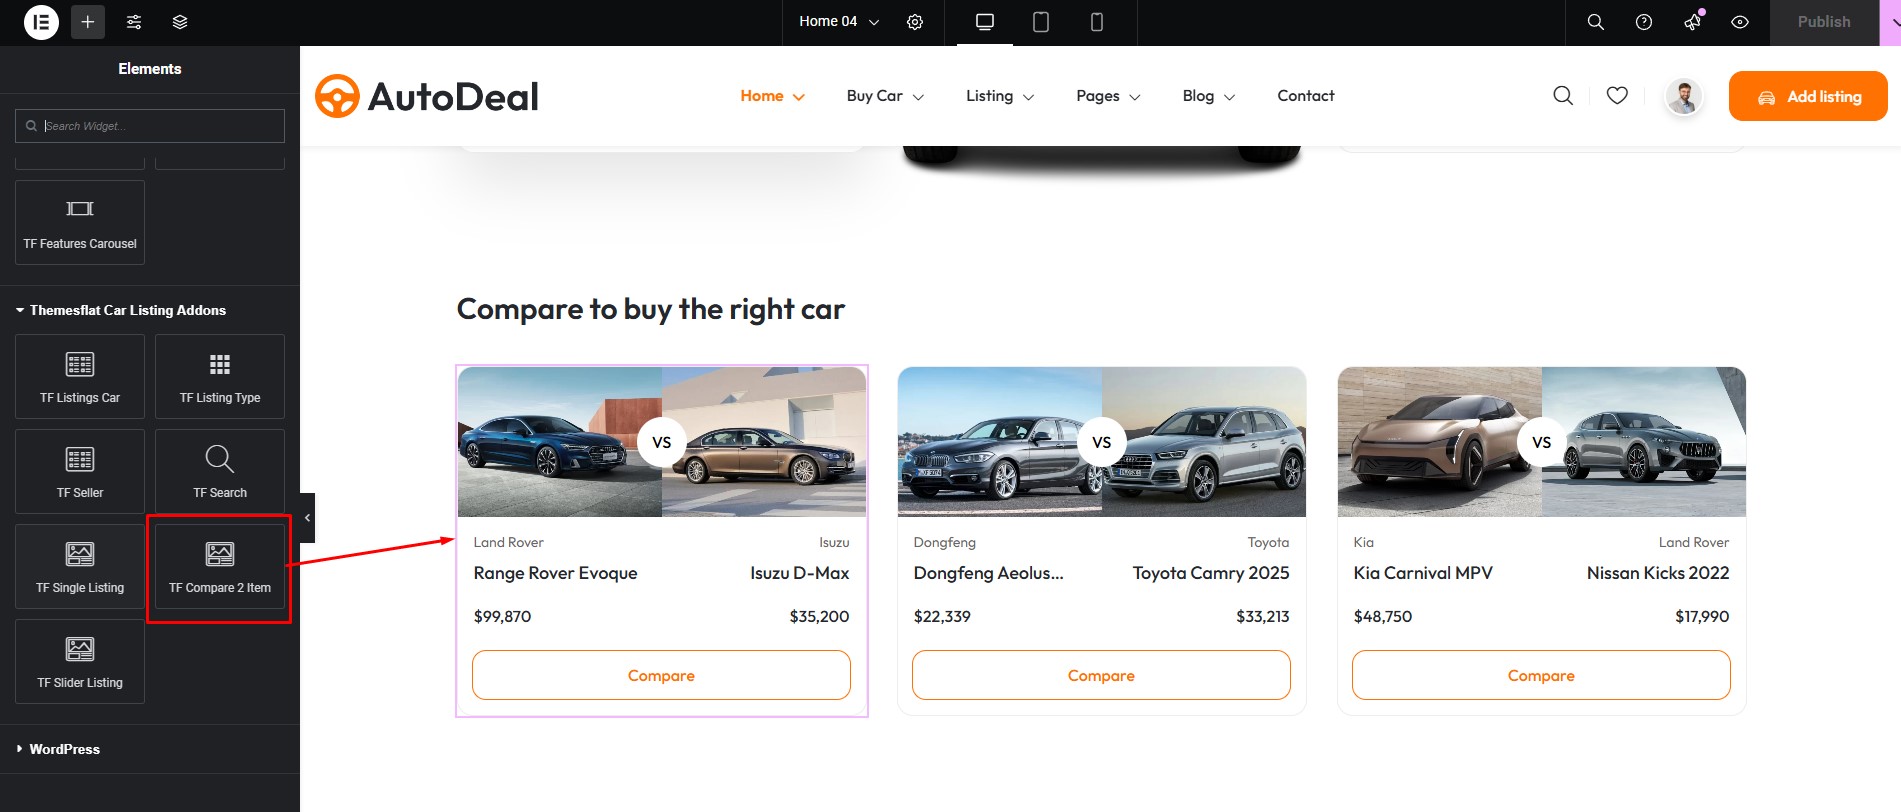Open the Listing menu dropdown
This screenshot has height=812, width=1901.
click(1000, 96)
